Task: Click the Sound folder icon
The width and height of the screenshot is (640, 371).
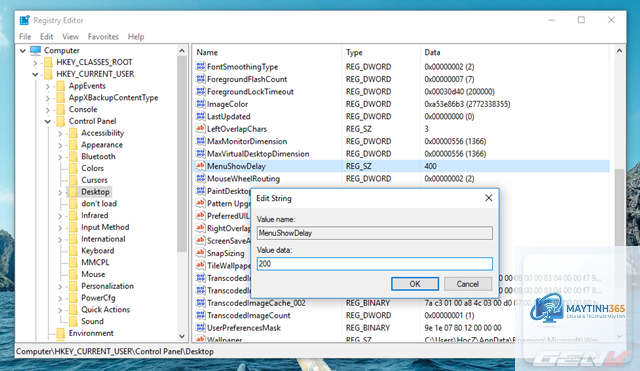Action: click(73, 321)
